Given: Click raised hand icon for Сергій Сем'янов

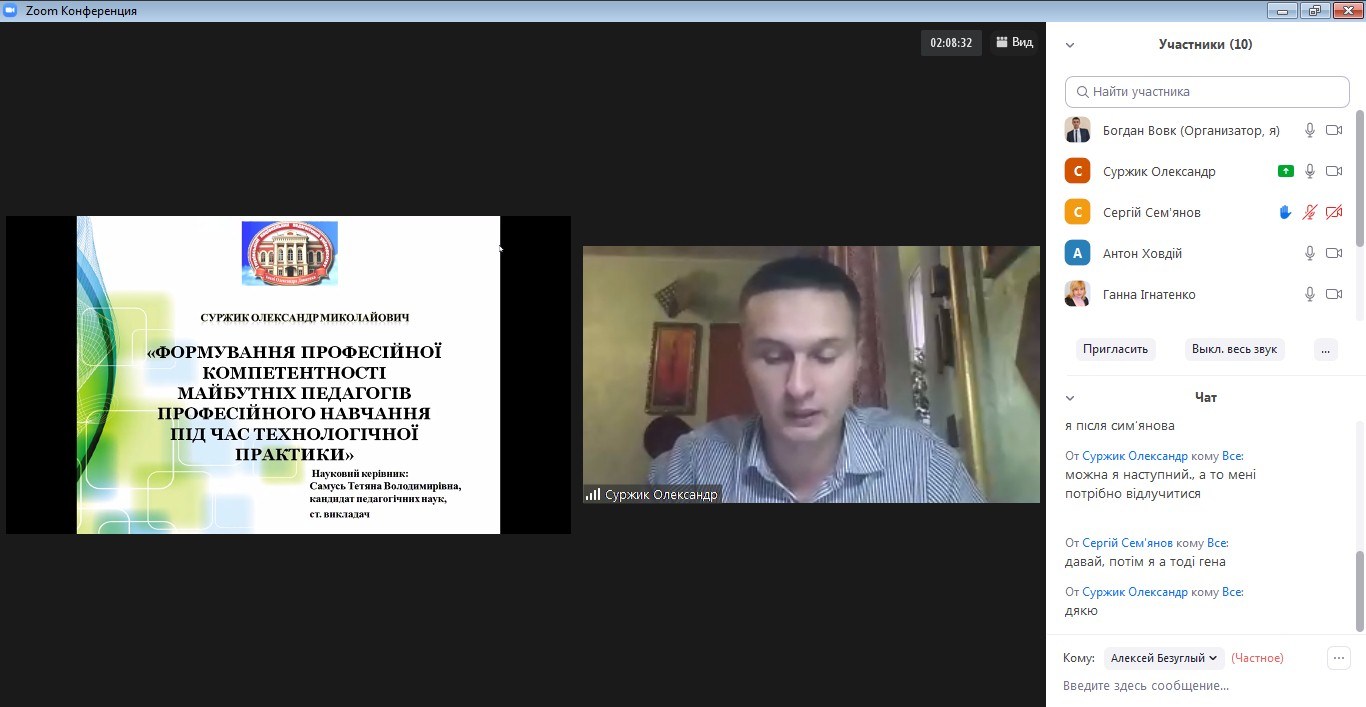Looking at the screenshot, I should (x=1286, y=213).
